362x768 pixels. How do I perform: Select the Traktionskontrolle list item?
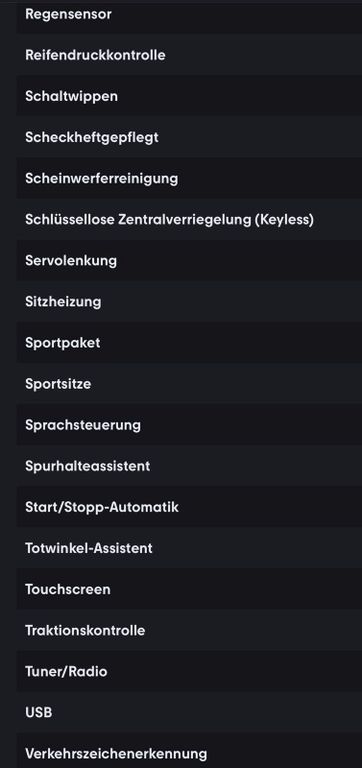pyautogui.click(x=189, y=630)
